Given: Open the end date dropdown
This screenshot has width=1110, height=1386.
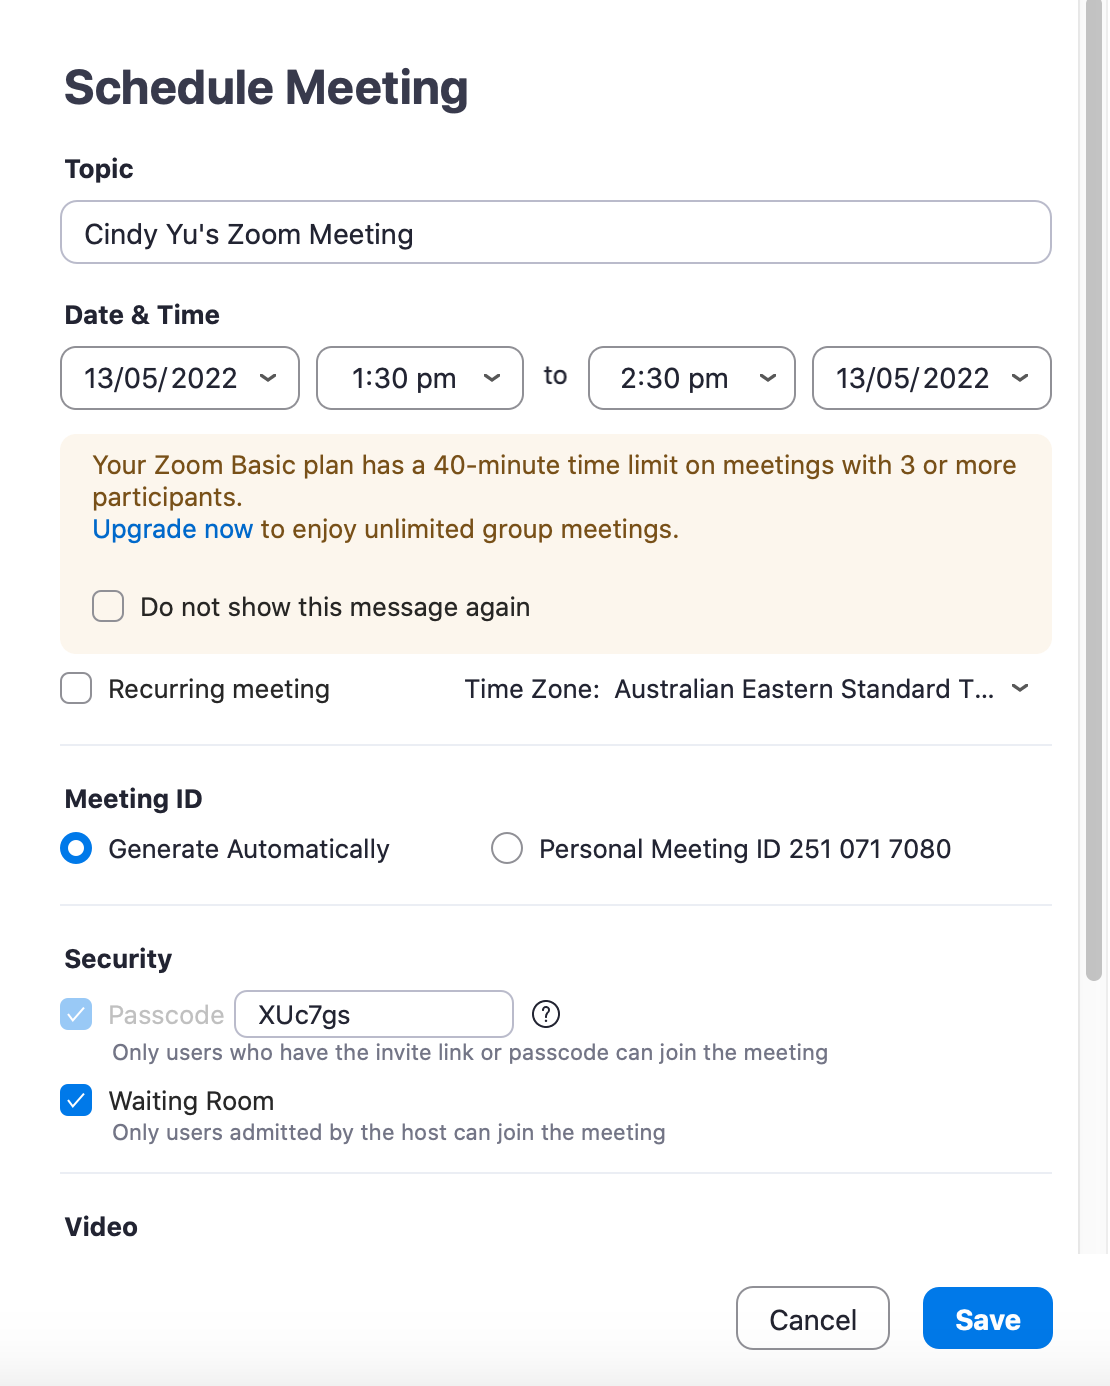Looking at the screenshot, I should tap(932, 378).
